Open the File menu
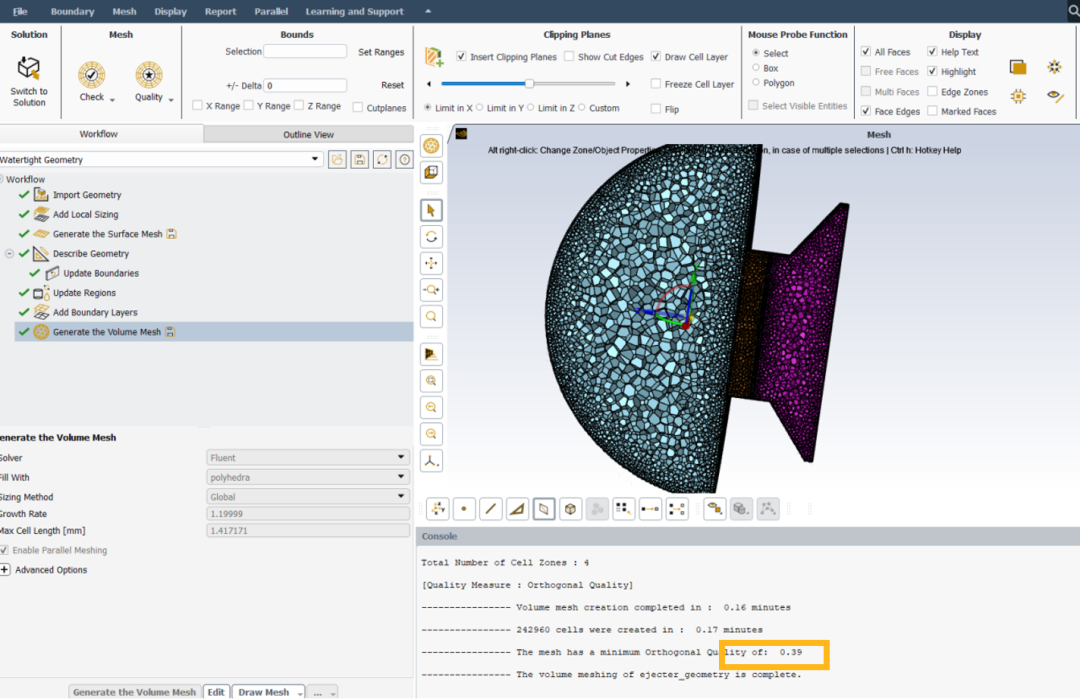Viewport: 1080px width, 699px height. point(20,11)
